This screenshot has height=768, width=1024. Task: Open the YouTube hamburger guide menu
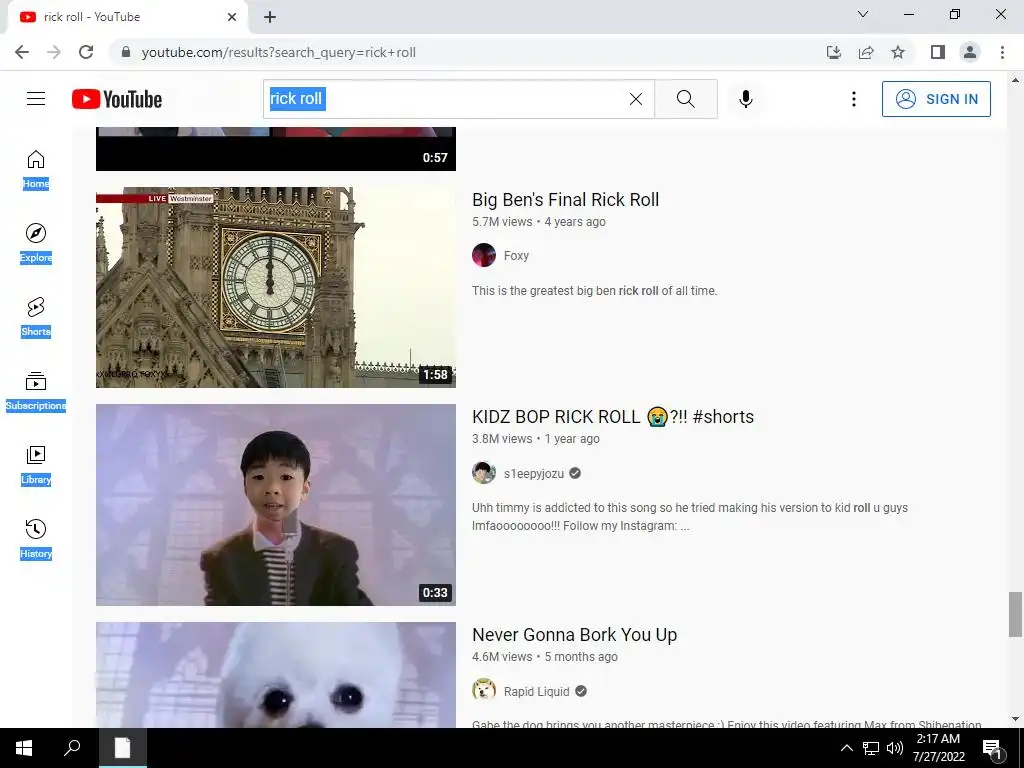(x=36, y=99)
